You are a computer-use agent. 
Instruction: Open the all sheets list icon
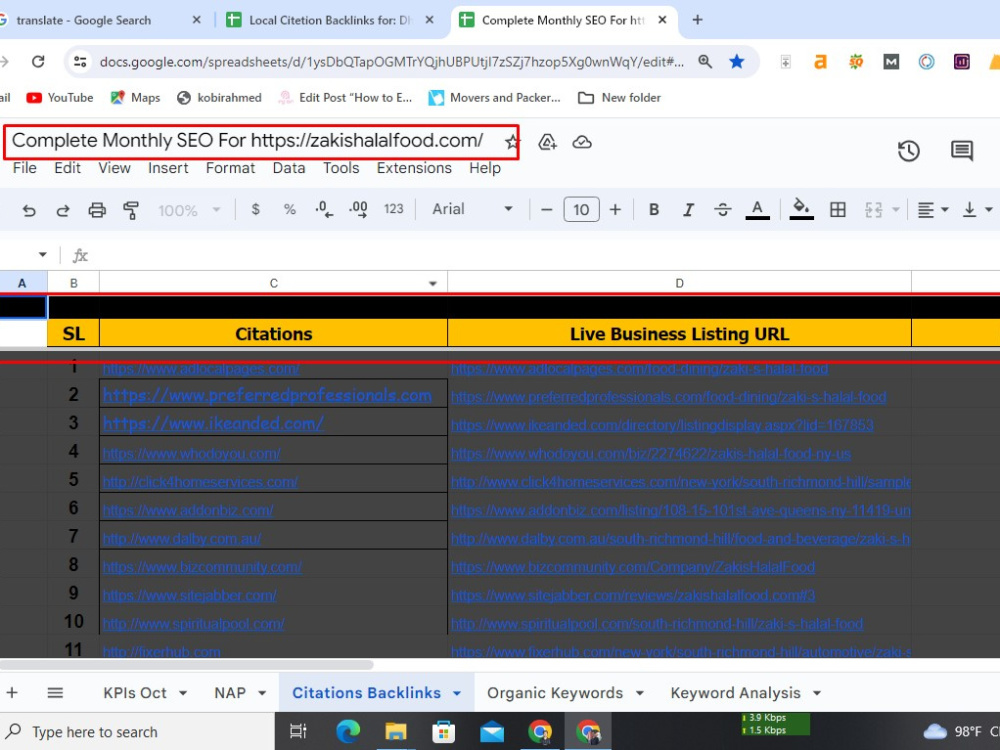55,693
